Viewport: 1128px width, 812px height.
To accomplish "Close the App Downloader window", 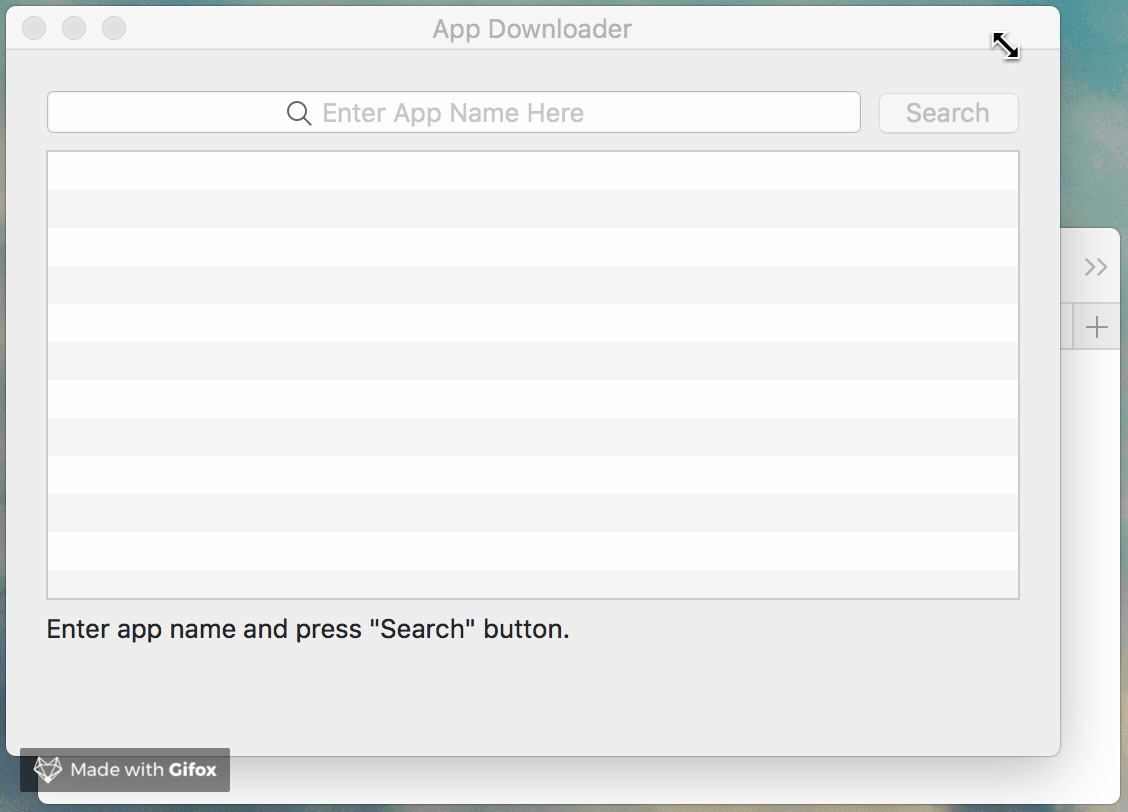I will pos(34,28).
